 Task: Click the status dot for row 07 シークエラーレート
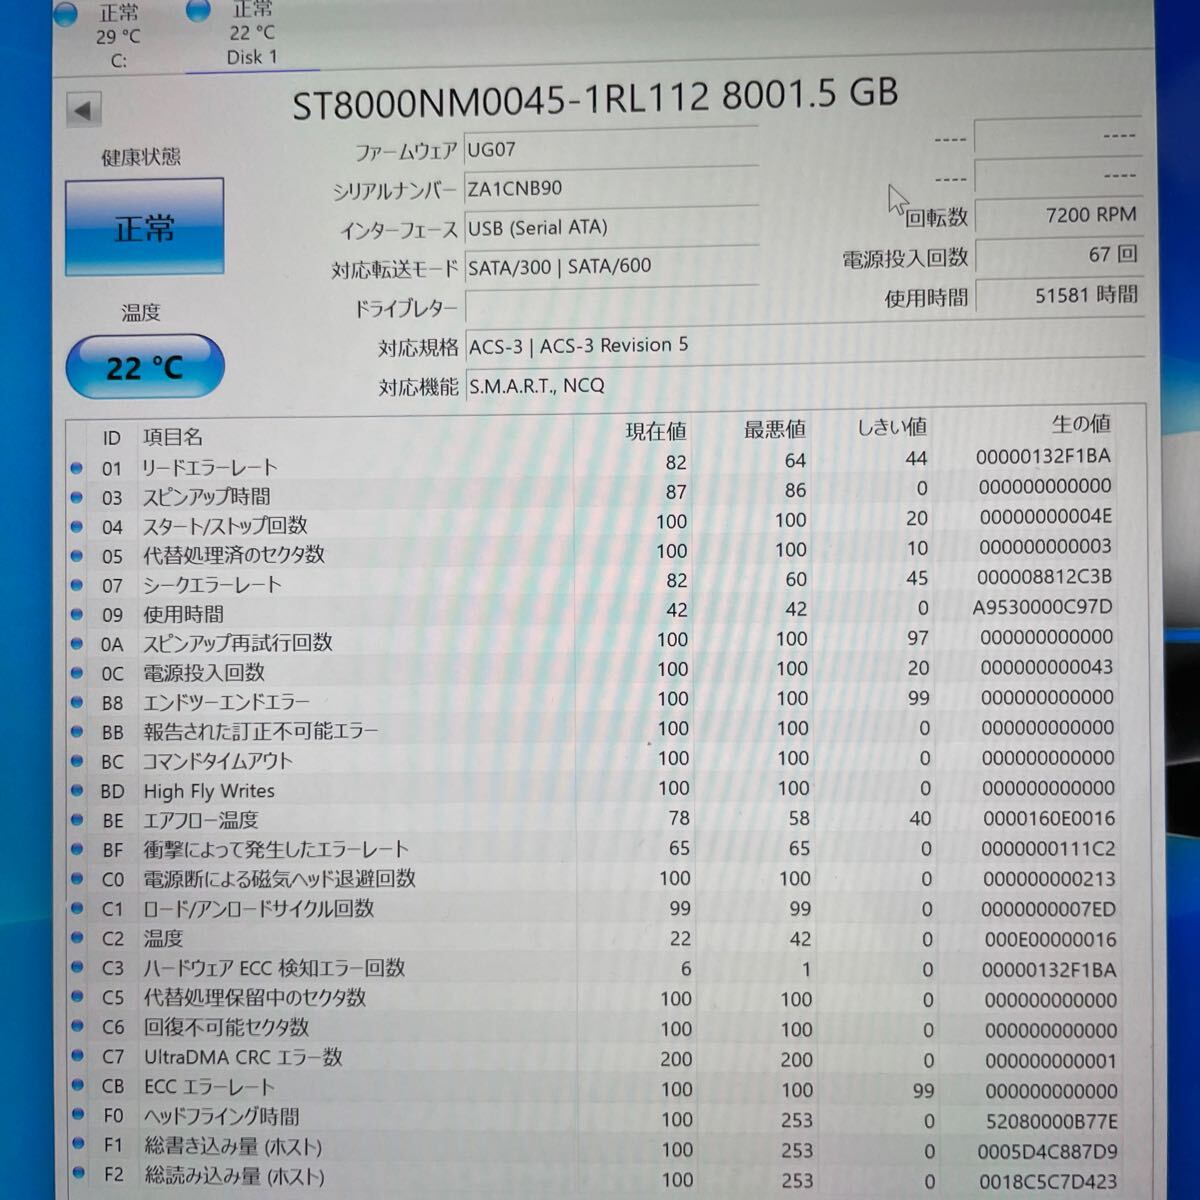pos(77,585)
